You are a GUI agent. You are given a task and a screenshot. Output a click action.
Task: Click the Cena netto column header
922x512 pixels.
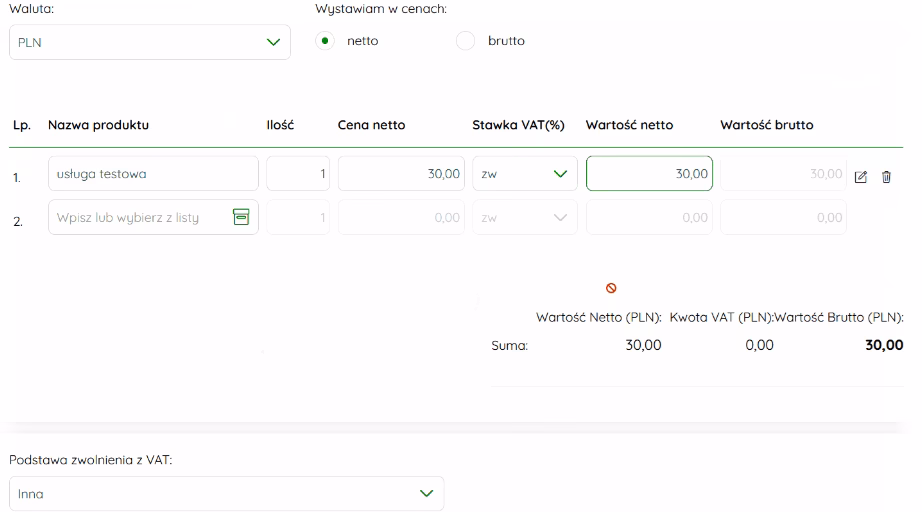click(371, 125)
